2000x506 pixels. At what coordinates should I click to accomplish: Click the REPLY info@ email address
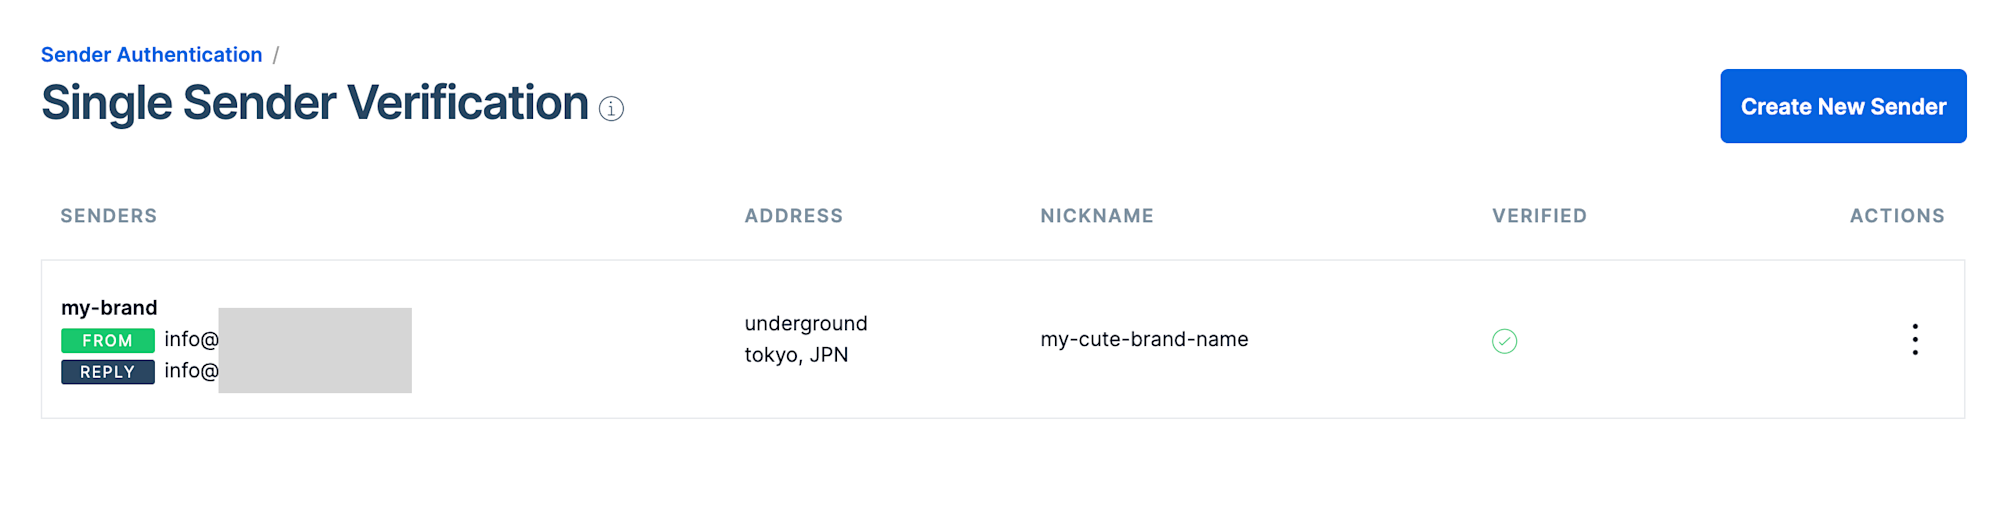191,371
